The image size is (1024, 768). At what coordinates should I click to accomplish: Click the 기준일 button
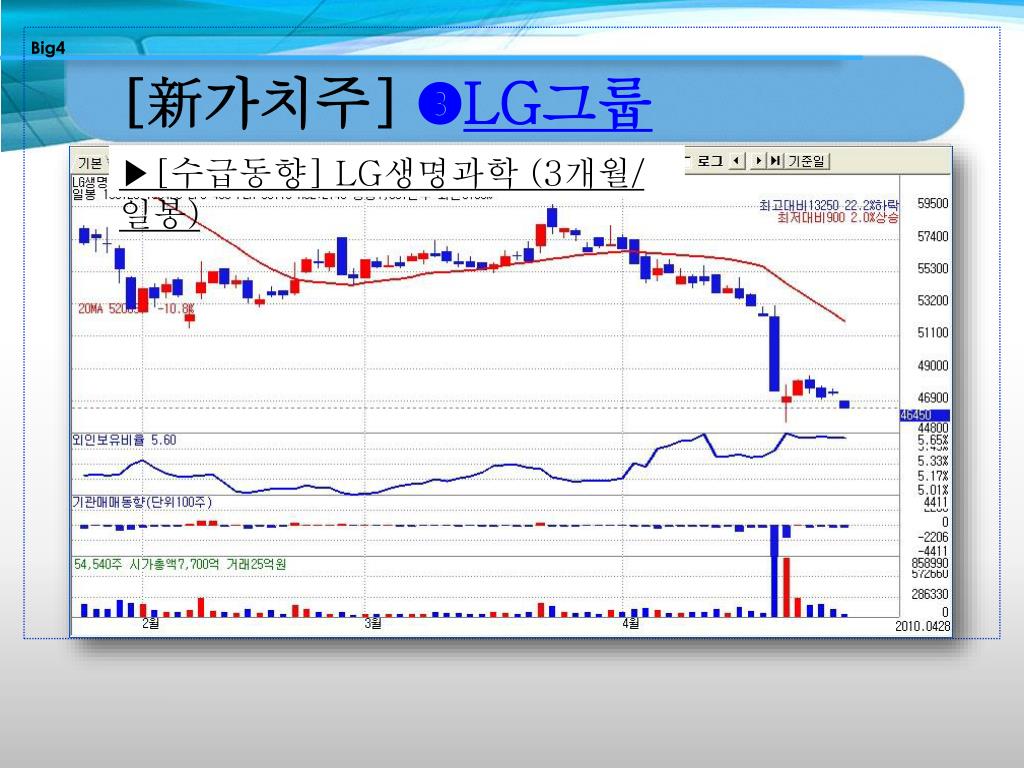807,161
